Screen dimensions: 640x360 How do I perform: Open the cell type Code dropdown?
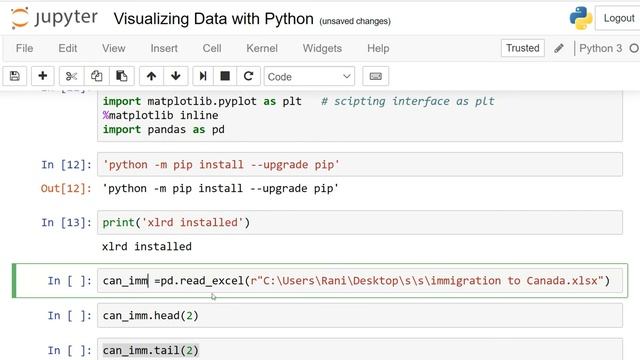point(309,76)
